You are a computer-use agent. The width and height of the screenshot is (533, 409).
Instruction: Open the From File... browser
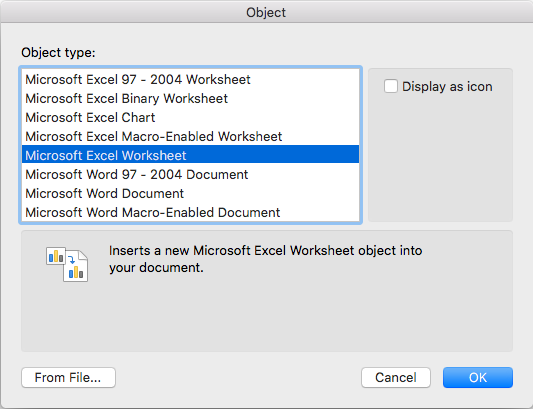pos(68,377)
